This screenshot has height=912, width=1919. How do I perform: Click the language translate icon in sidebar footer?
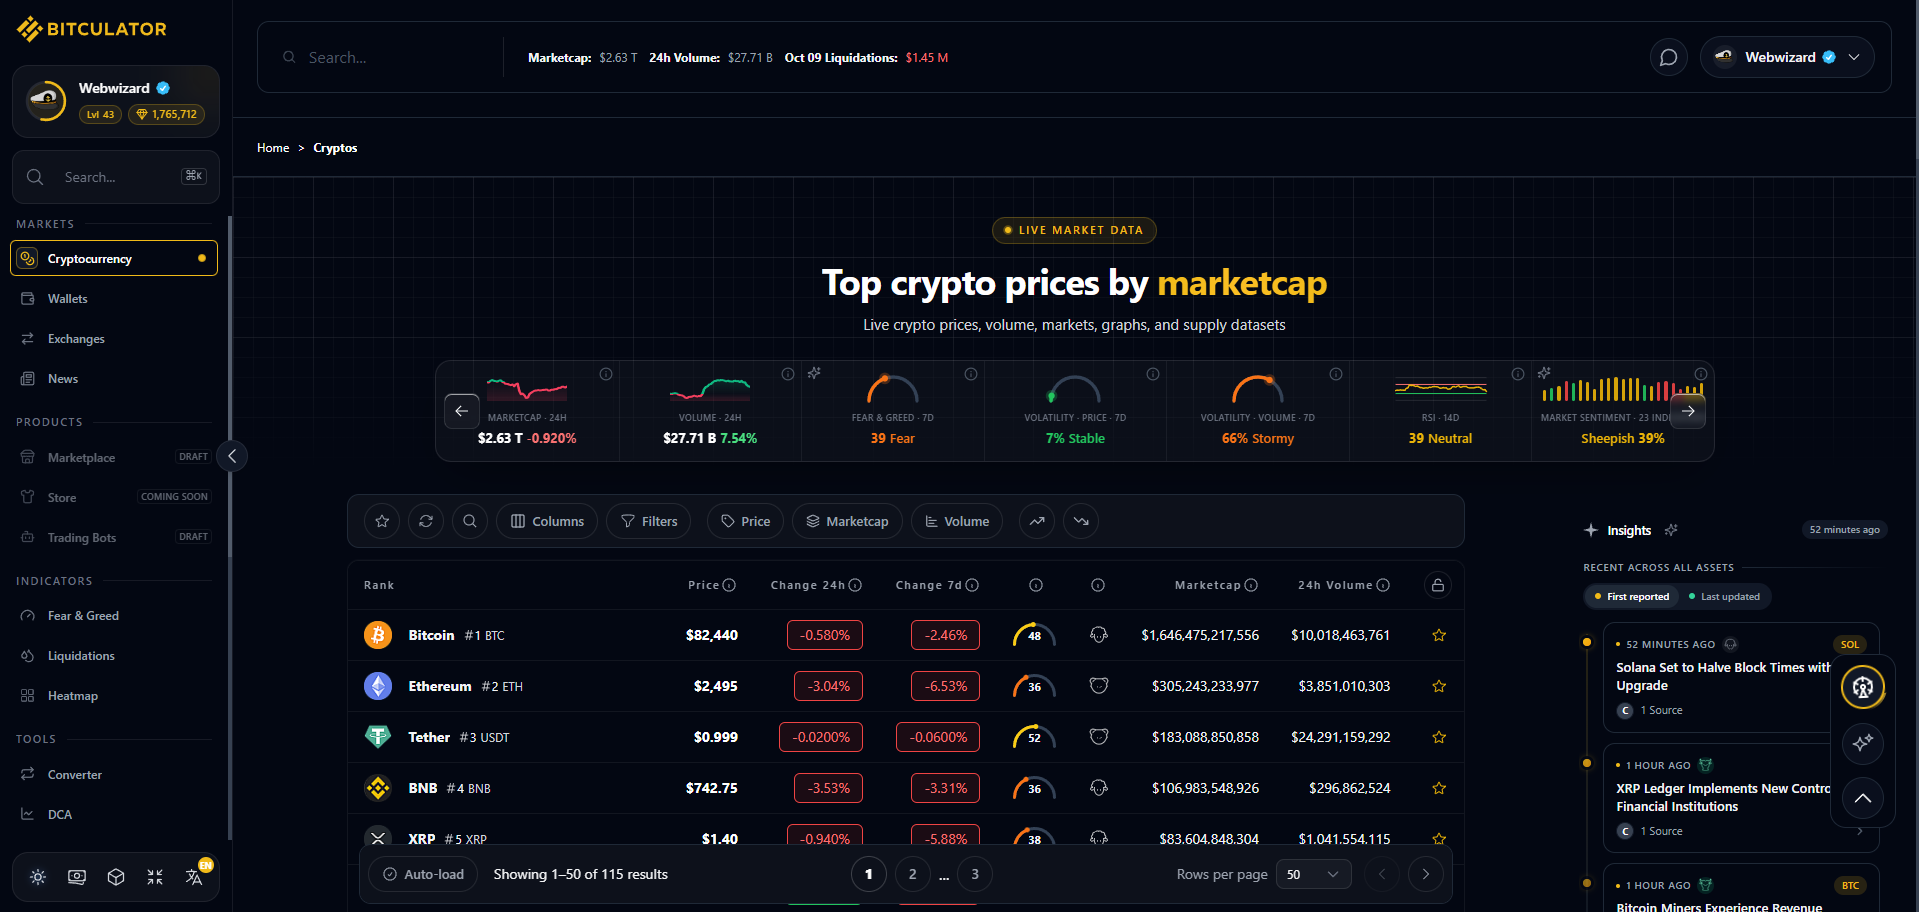click(194, 877)
